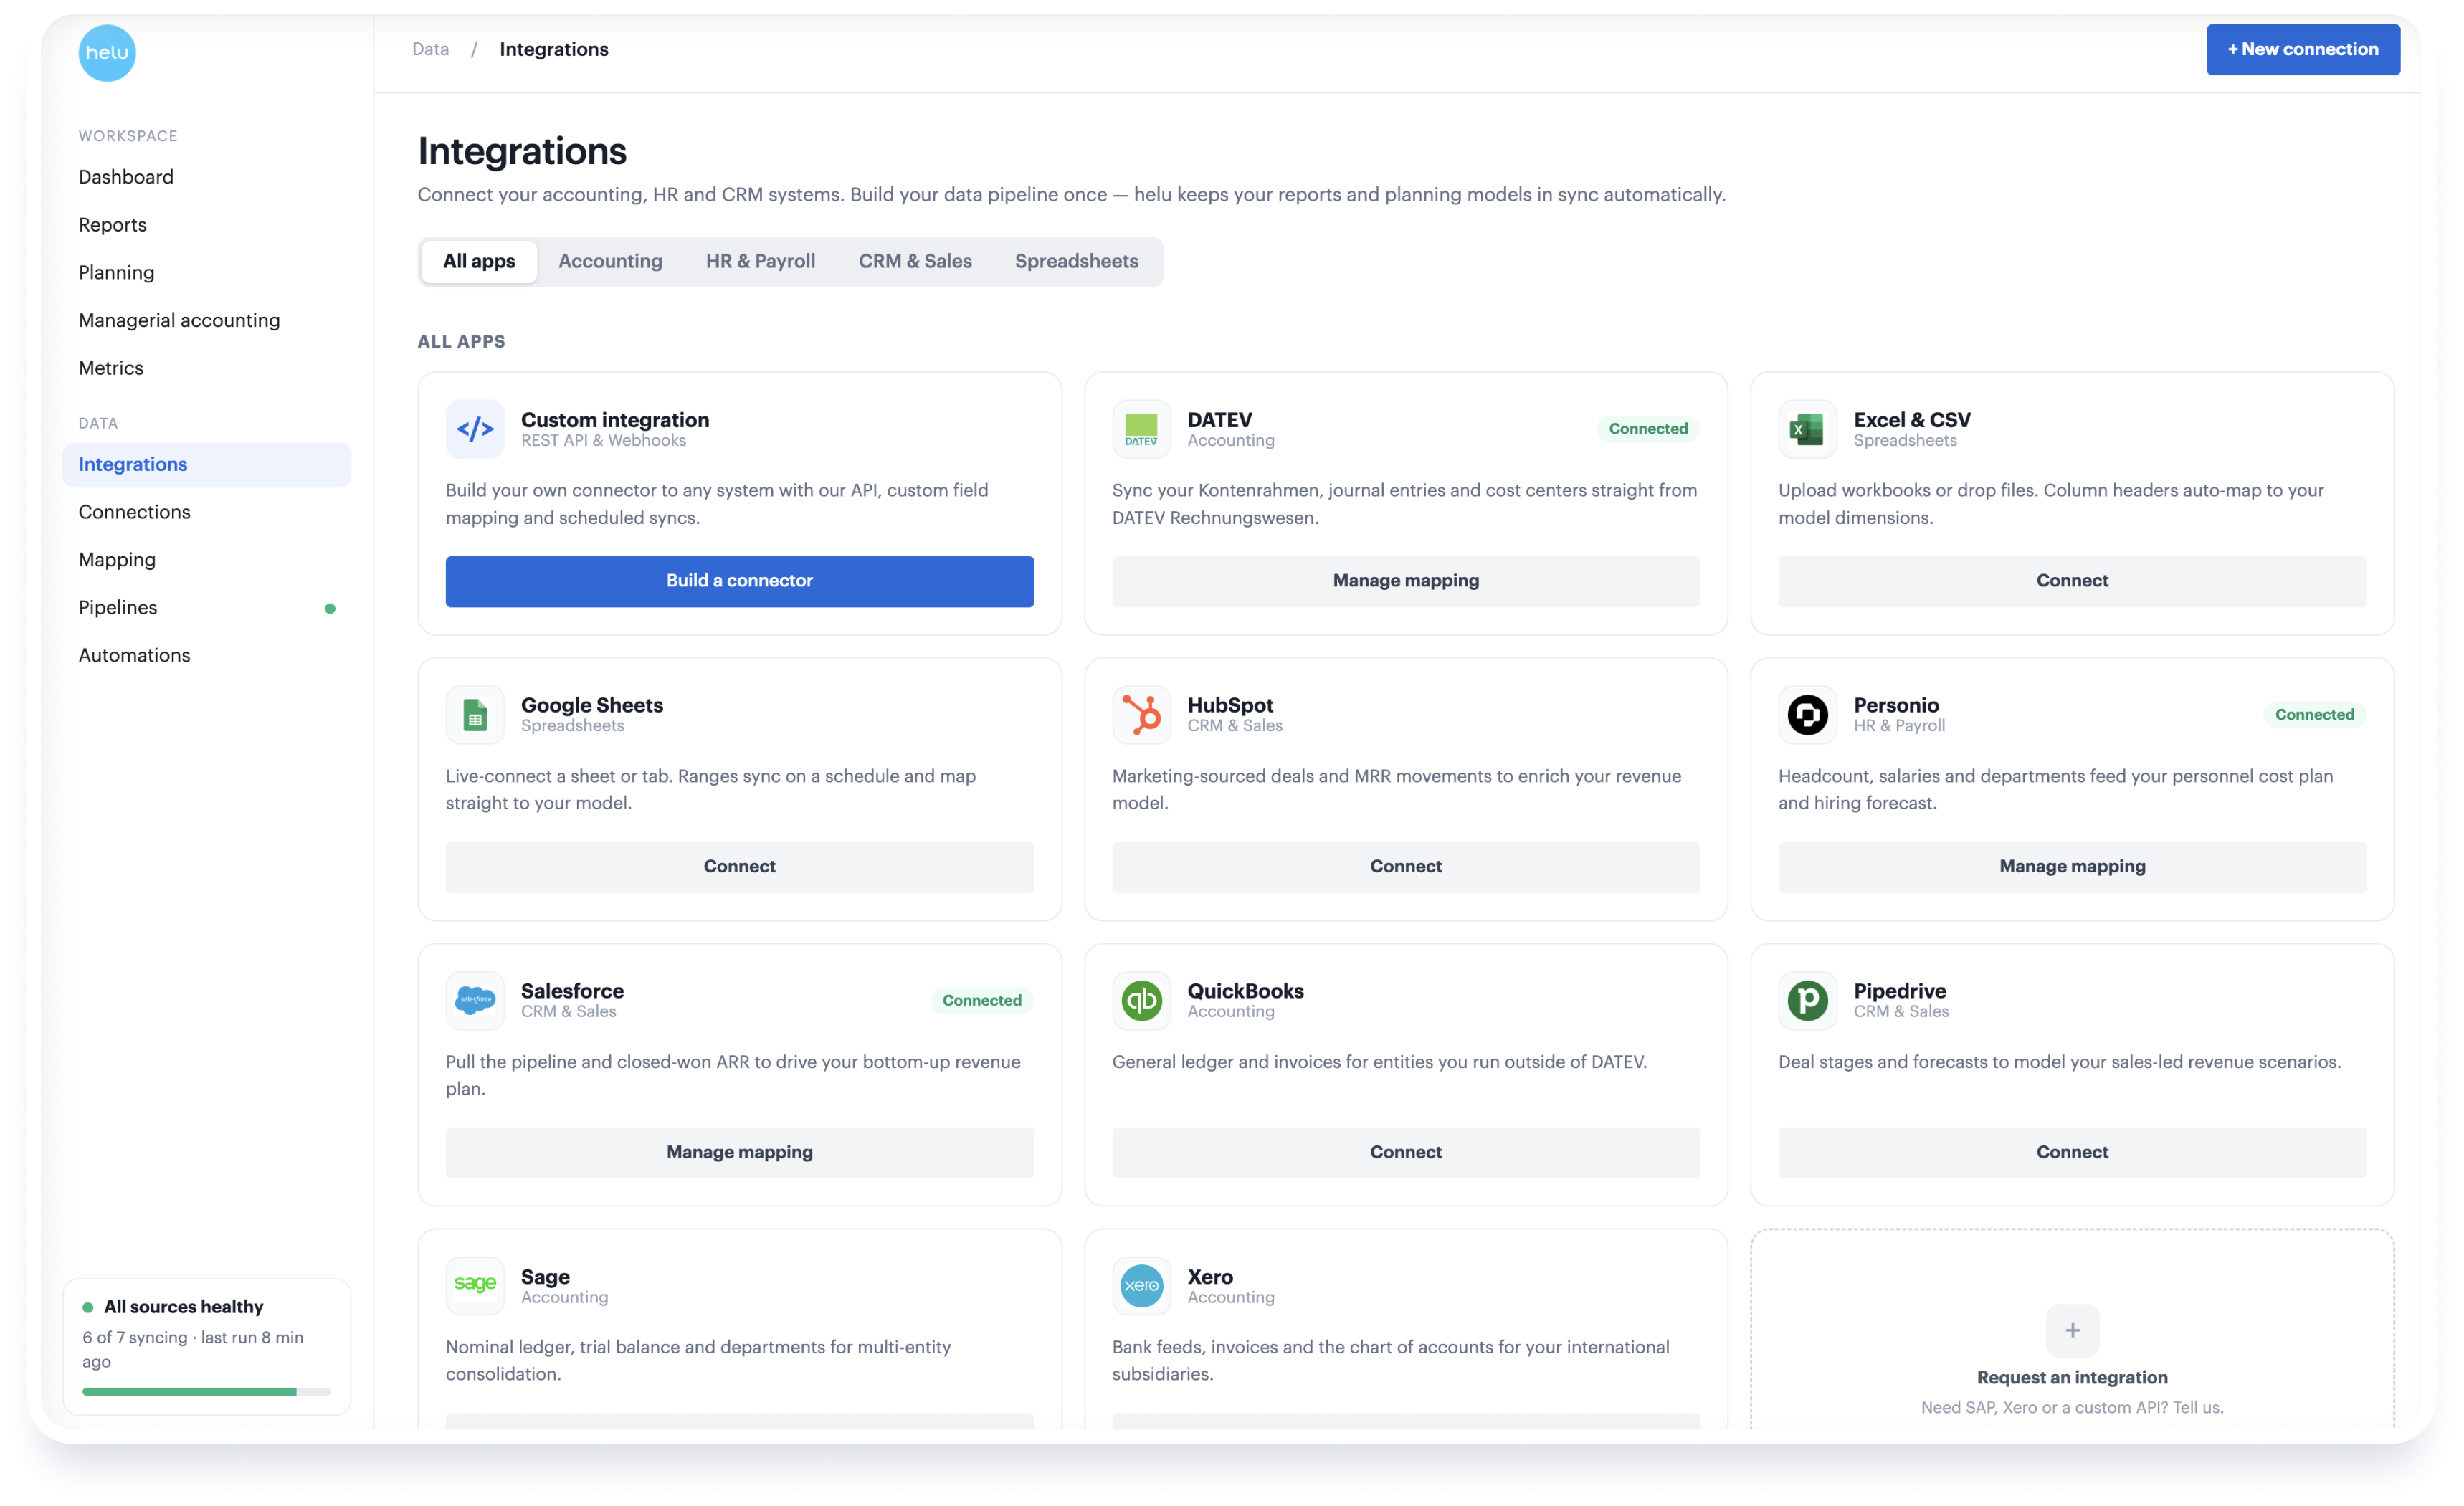This screenshot has height=1506, width=2464.
Task: Click the Pipedrive logo icon
Action: point(1807,1000)
